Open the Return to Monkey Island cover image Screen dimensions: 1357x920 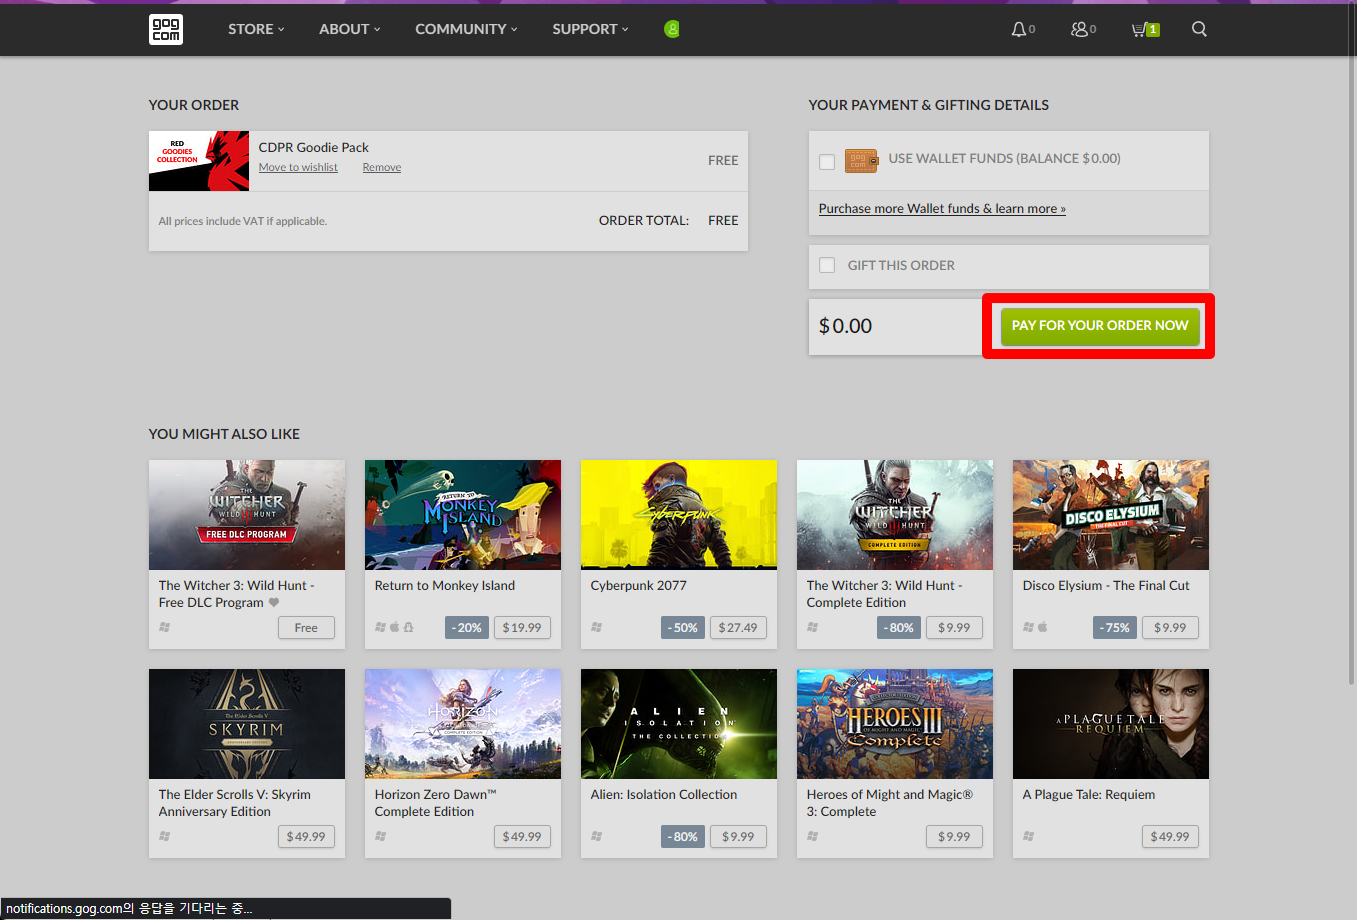(x=463, y=515)
